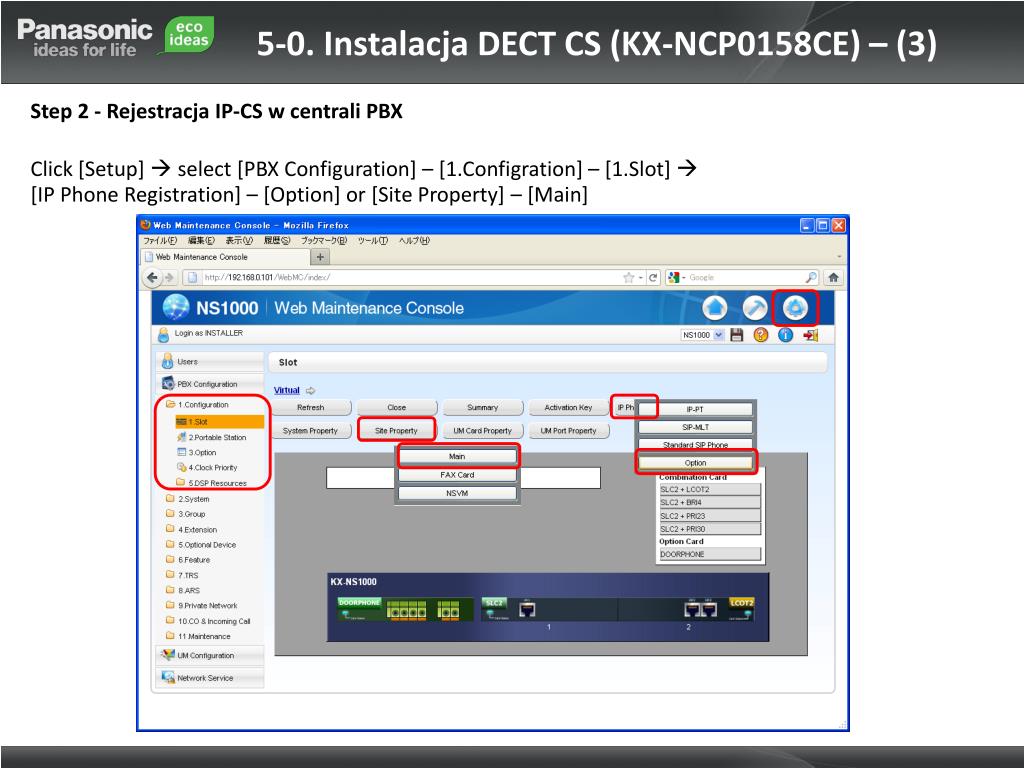Select 5.DSP Resources in tree
1024x768 pixels.
click(x=212, y=483)
